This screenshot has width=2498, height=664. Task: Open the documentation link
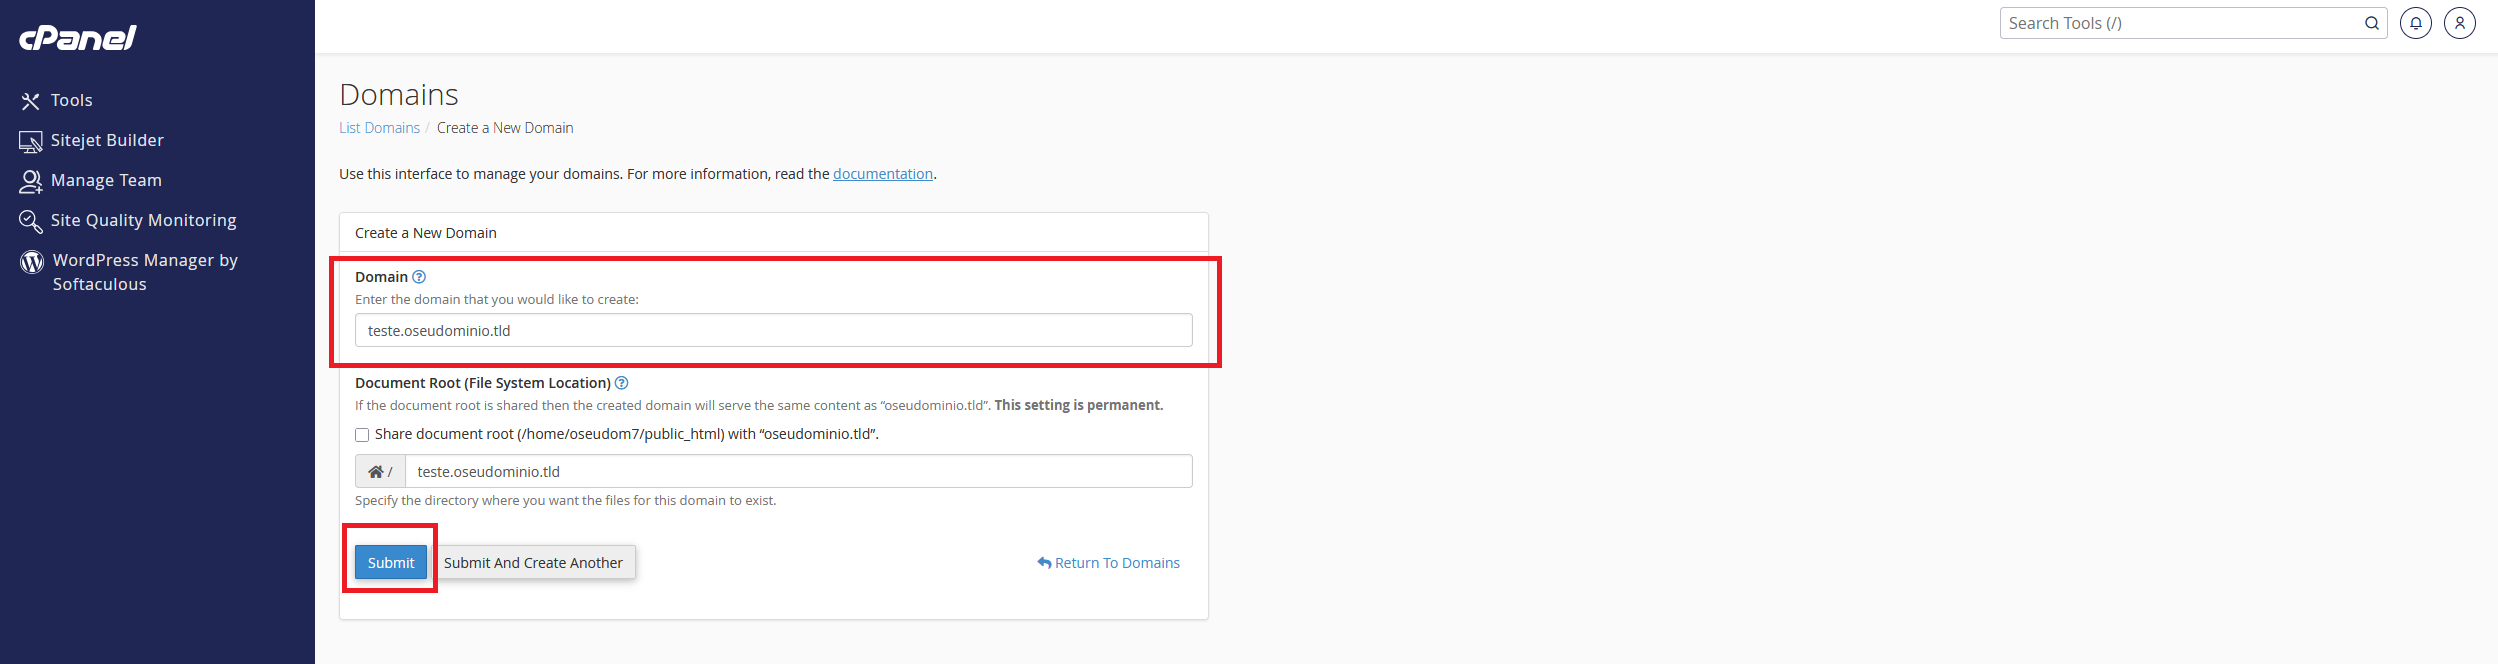[x=882, y=174]
